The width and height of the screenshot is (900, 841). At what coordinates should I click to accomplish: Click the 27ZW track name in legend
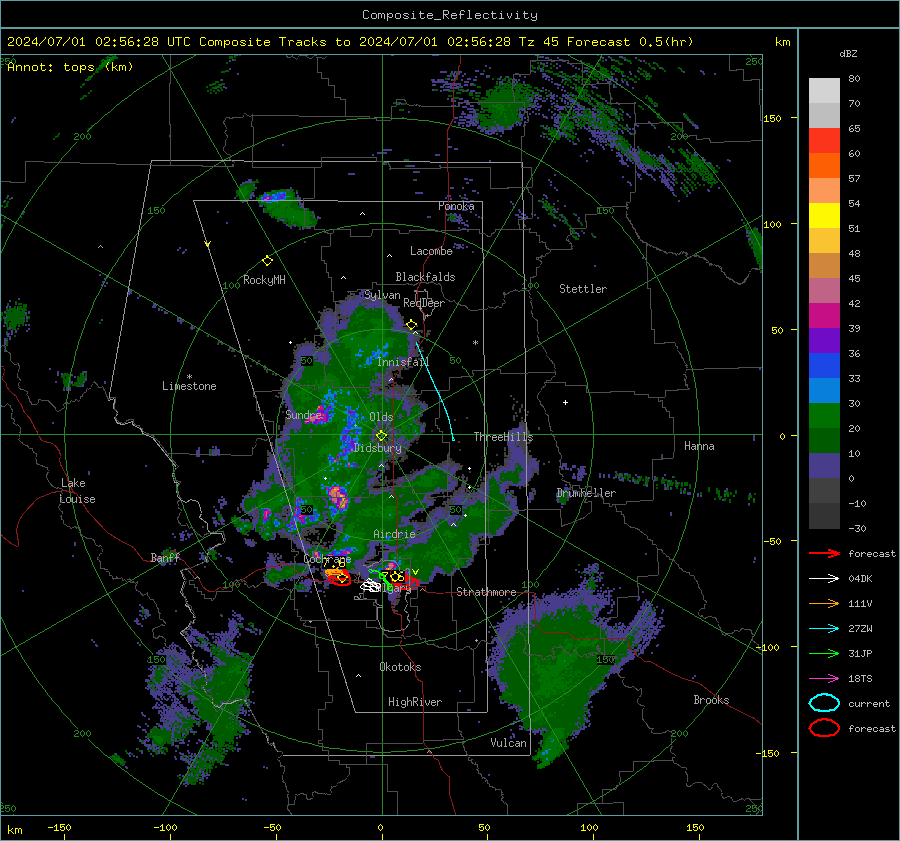tap(860, 629)
